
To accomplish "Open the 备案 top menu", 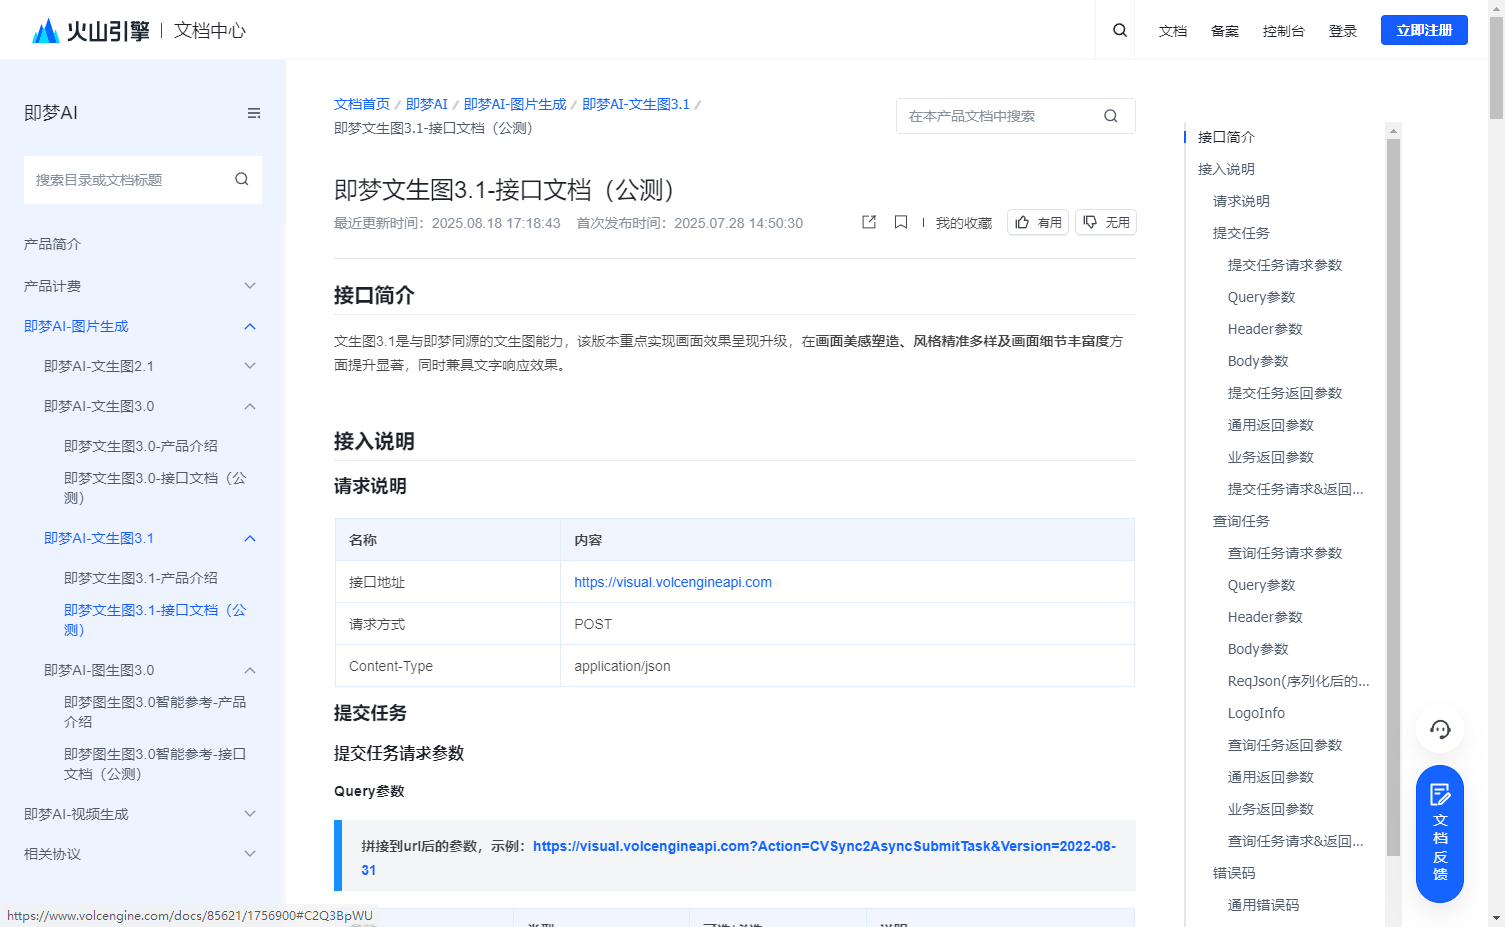I will click(x=1225, y=31).
